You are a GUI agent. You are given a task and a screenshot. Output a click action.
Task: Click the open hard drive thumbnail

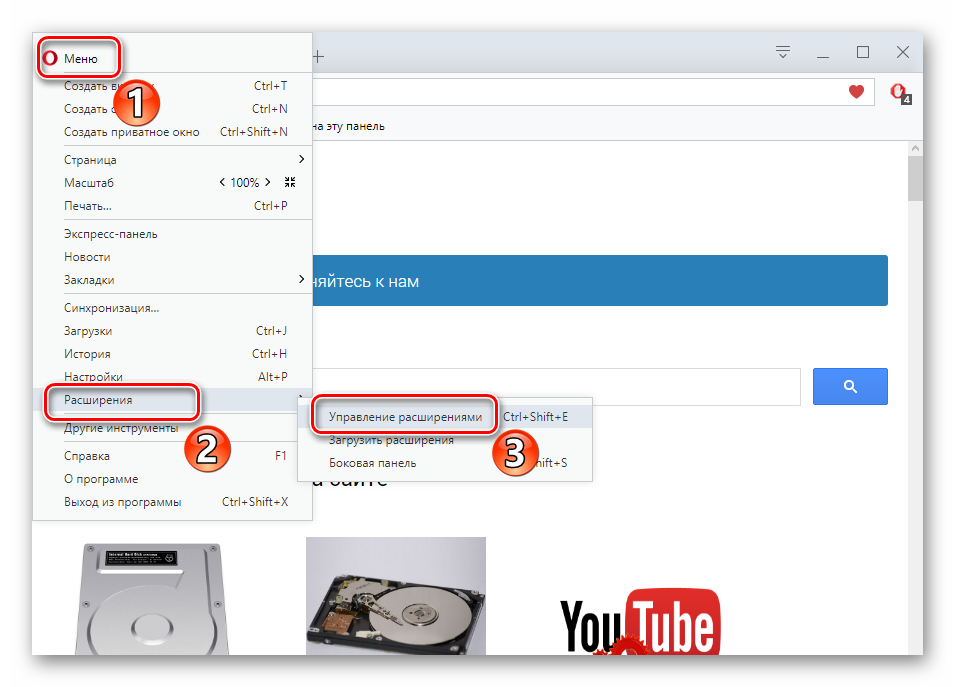(x=395, y=596)
